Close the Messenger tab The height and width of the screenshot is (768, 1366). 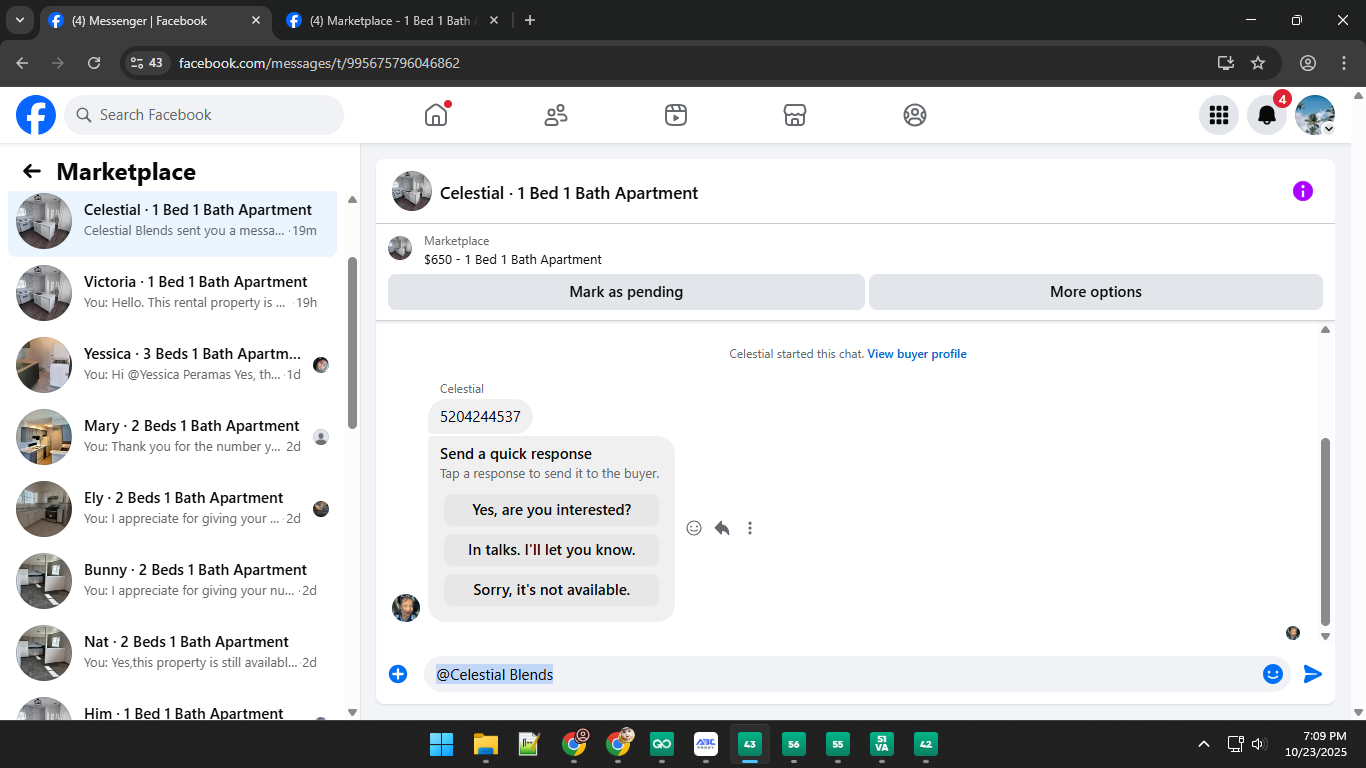pyautogui.click(x=256, y=20)
